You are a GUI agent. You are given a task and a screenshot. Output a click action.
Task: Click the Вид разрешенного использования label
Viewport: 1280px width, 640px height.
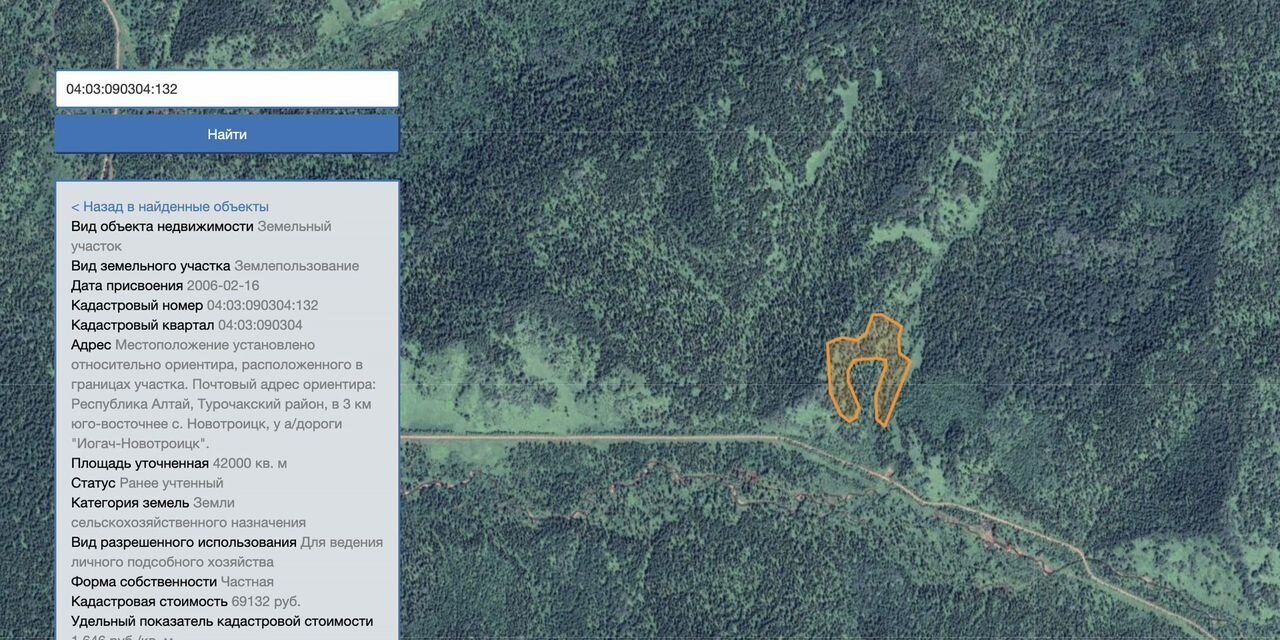pyautogui.click(x=184, y=542)
